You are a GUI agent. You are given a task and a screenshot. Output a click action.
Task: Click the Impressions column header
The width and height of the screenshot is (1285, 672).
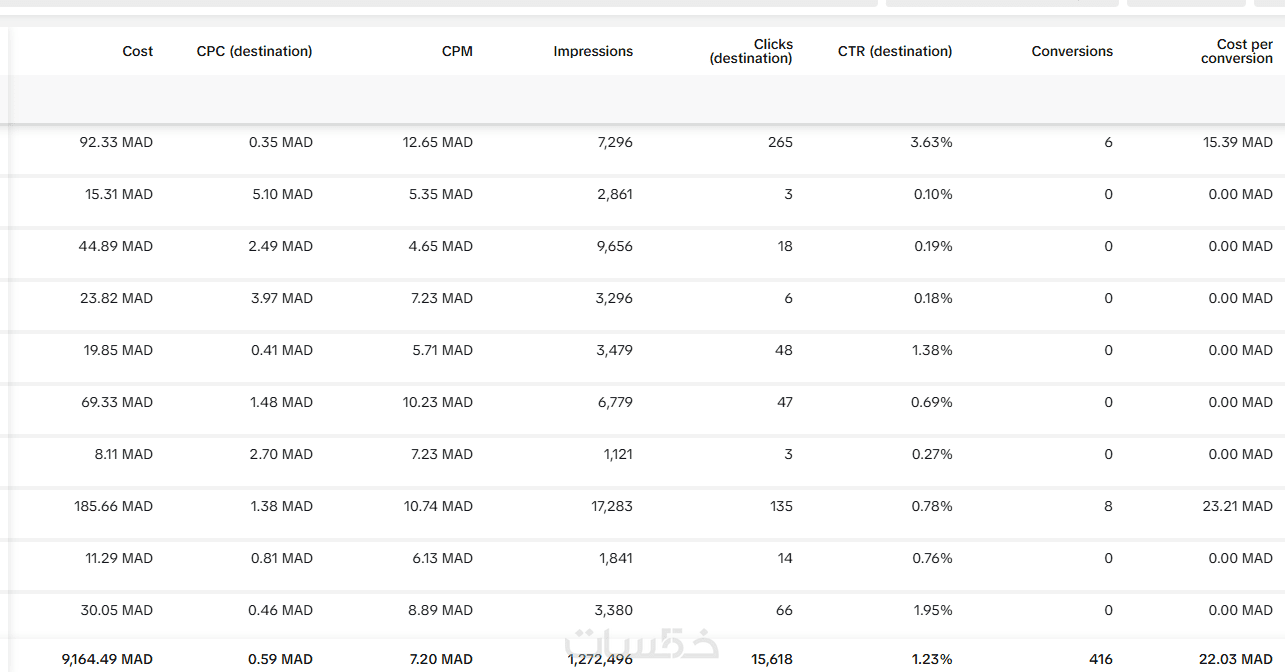593,51
